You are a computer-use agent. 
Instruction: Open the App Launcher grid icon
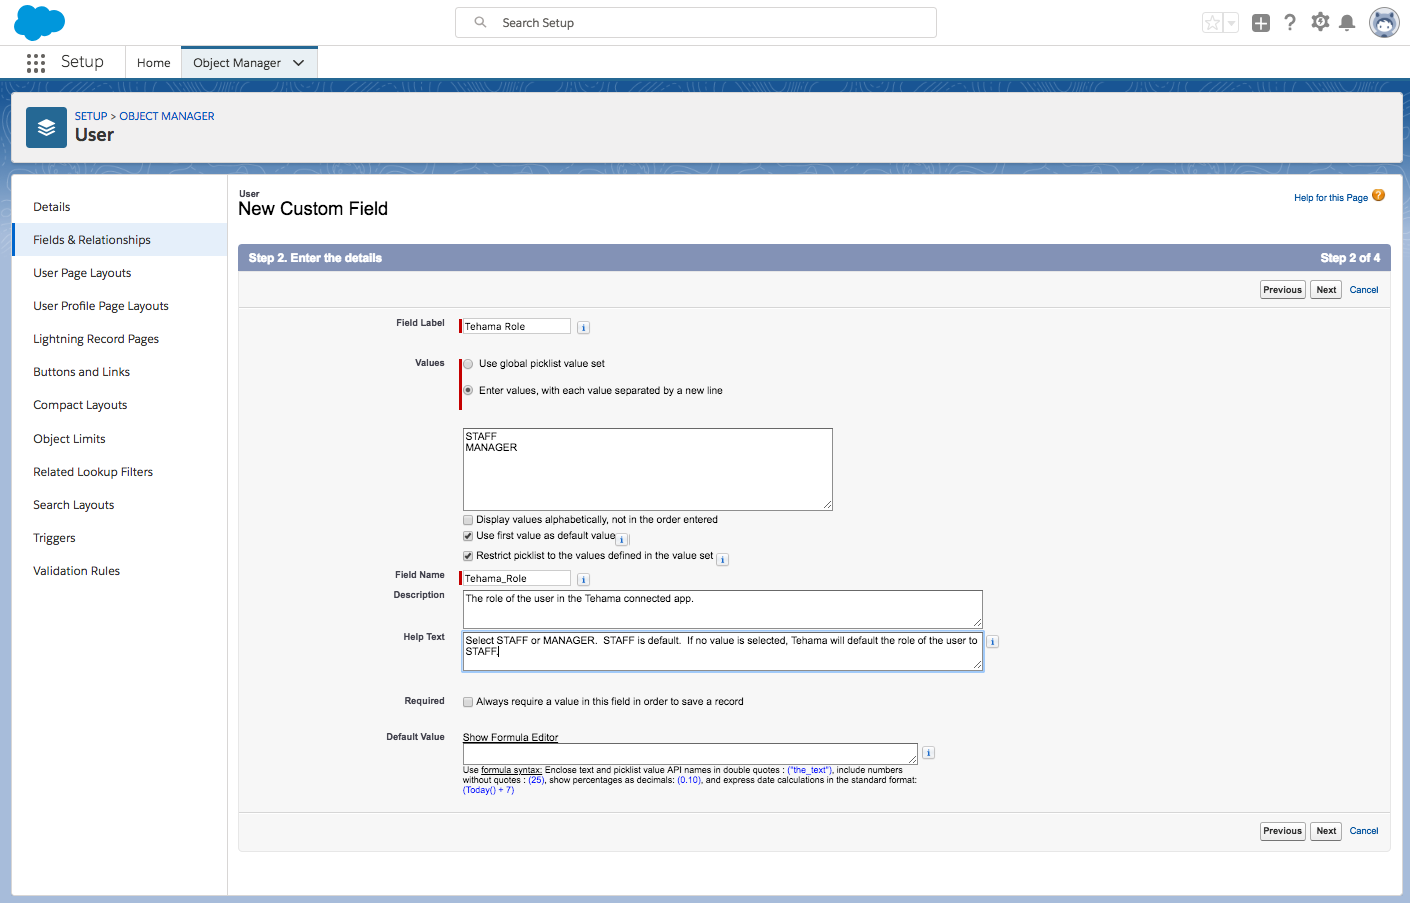[36, 63]
